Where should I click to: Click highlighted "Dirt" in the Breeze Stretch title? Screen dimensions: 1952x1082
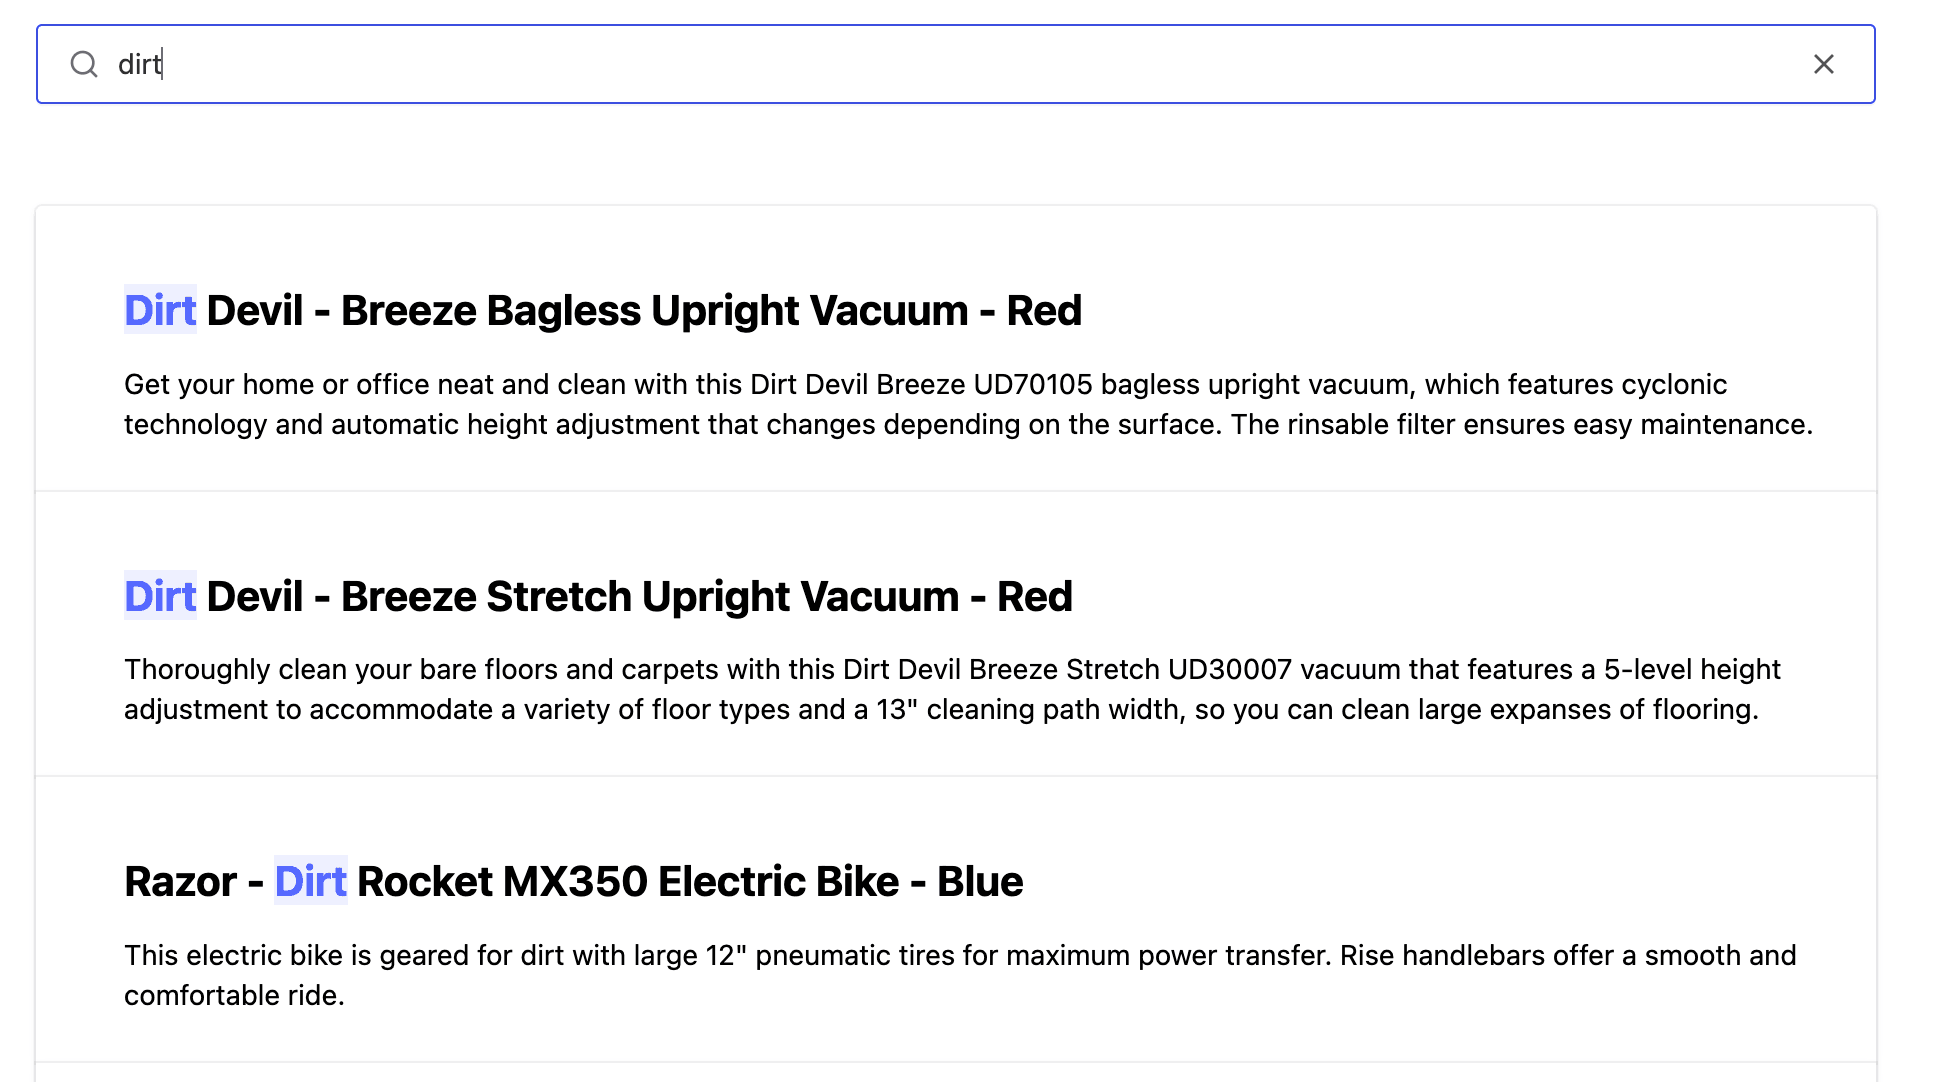click(x=160, y=597)
